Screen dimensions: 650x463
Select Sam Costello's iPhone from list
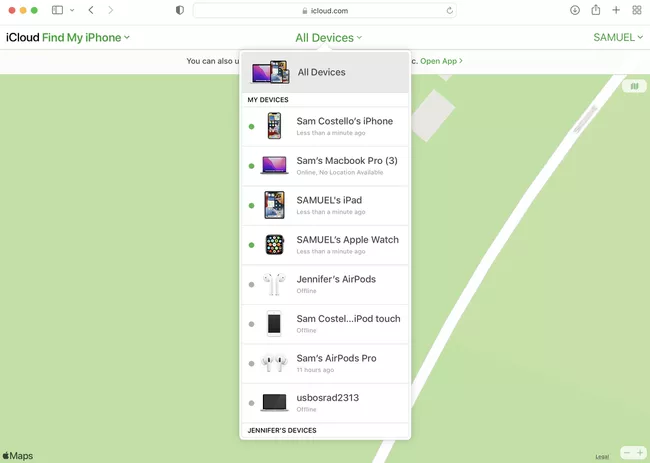pyautogui.click(x=344, y=126)
